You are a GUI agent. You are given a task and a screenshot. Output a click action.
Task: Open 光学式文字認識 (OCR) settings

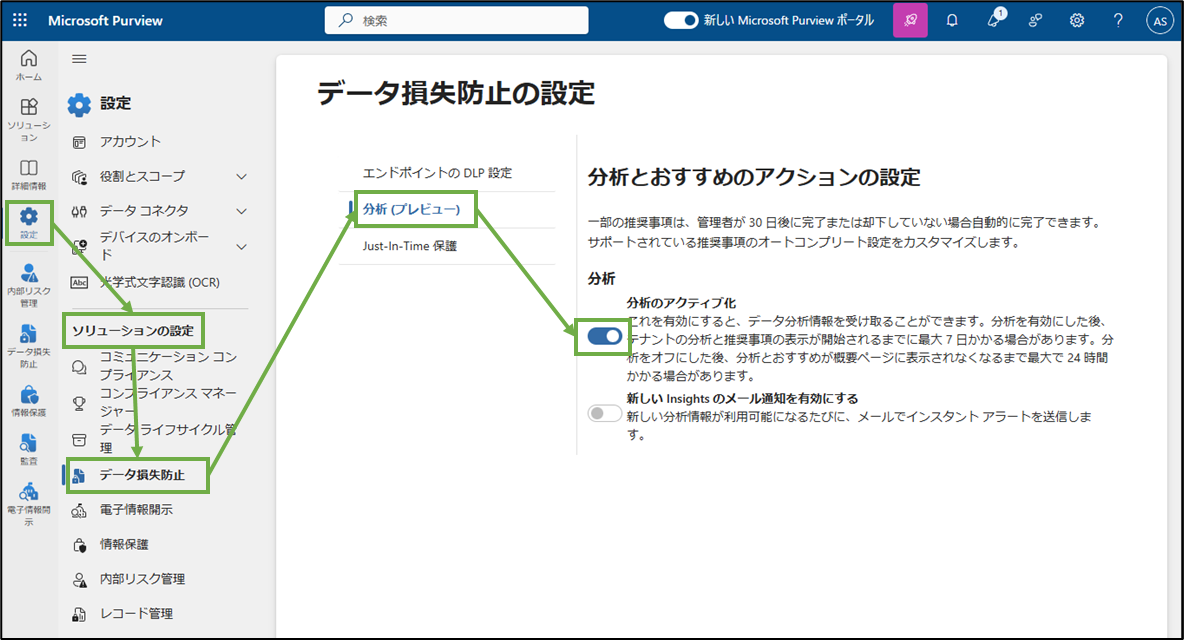pos(160,282)
